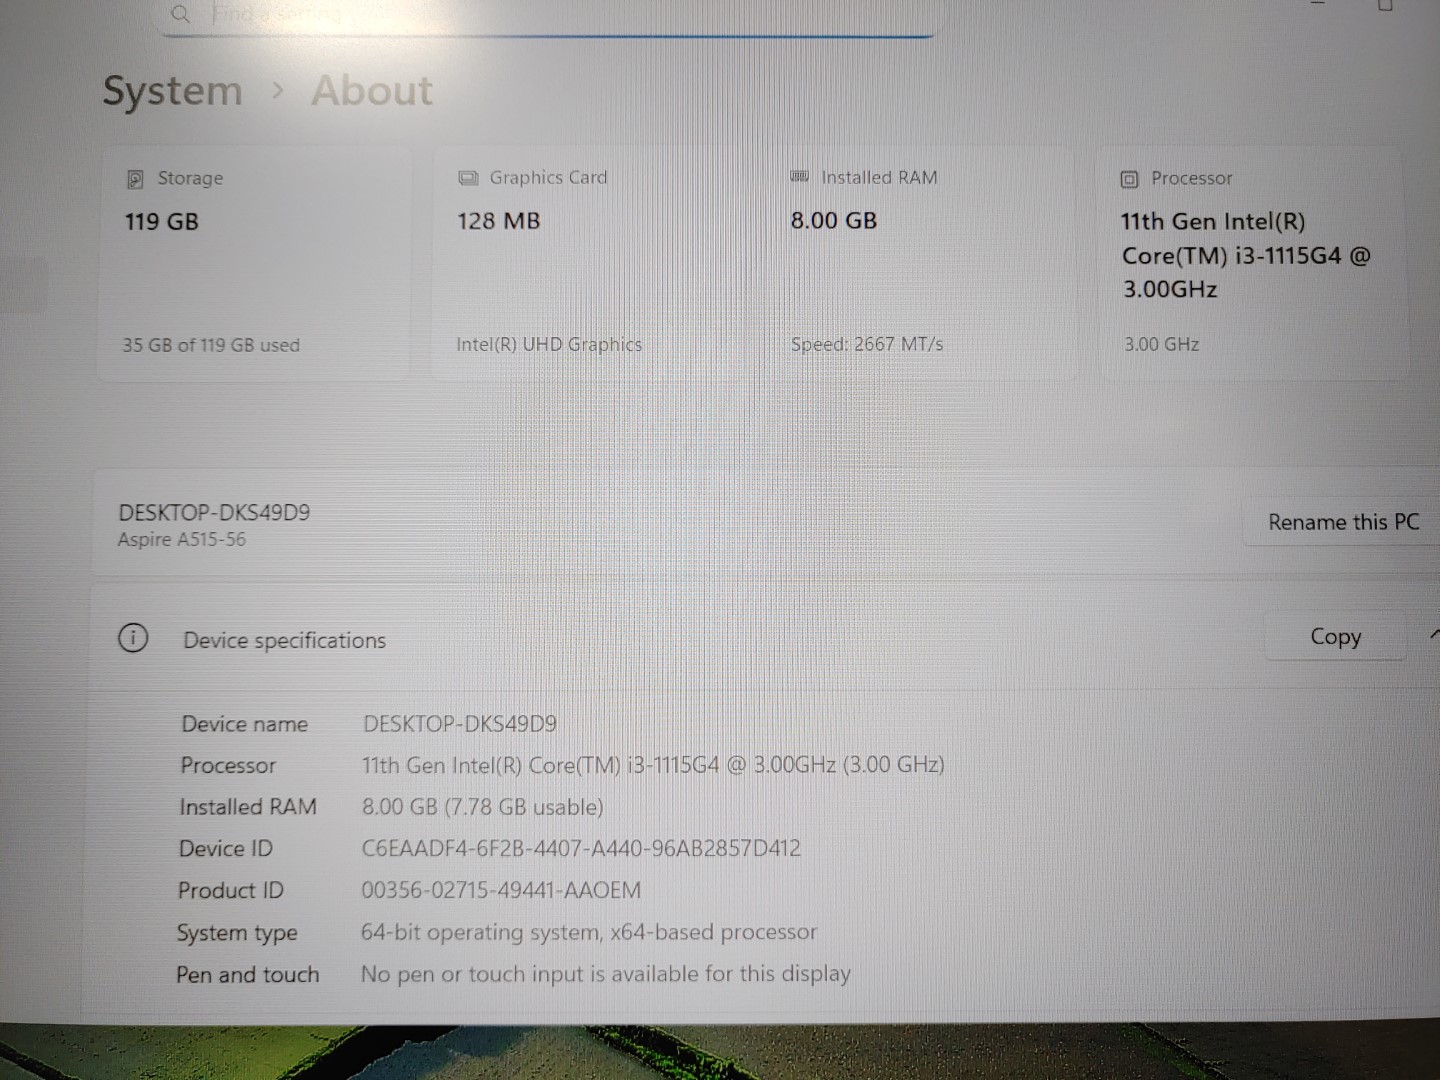Click the Storage card icon
Screen dimensions: 1440x1080
(x=136, y=178)
